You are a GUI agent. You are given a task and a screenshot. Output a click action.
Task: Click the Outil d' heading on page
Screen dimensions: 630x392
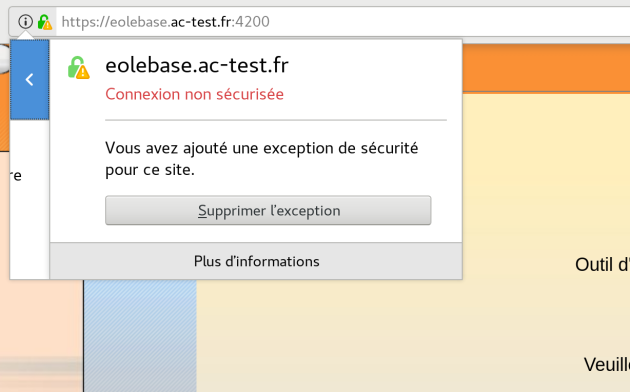(x=602, y=265)
